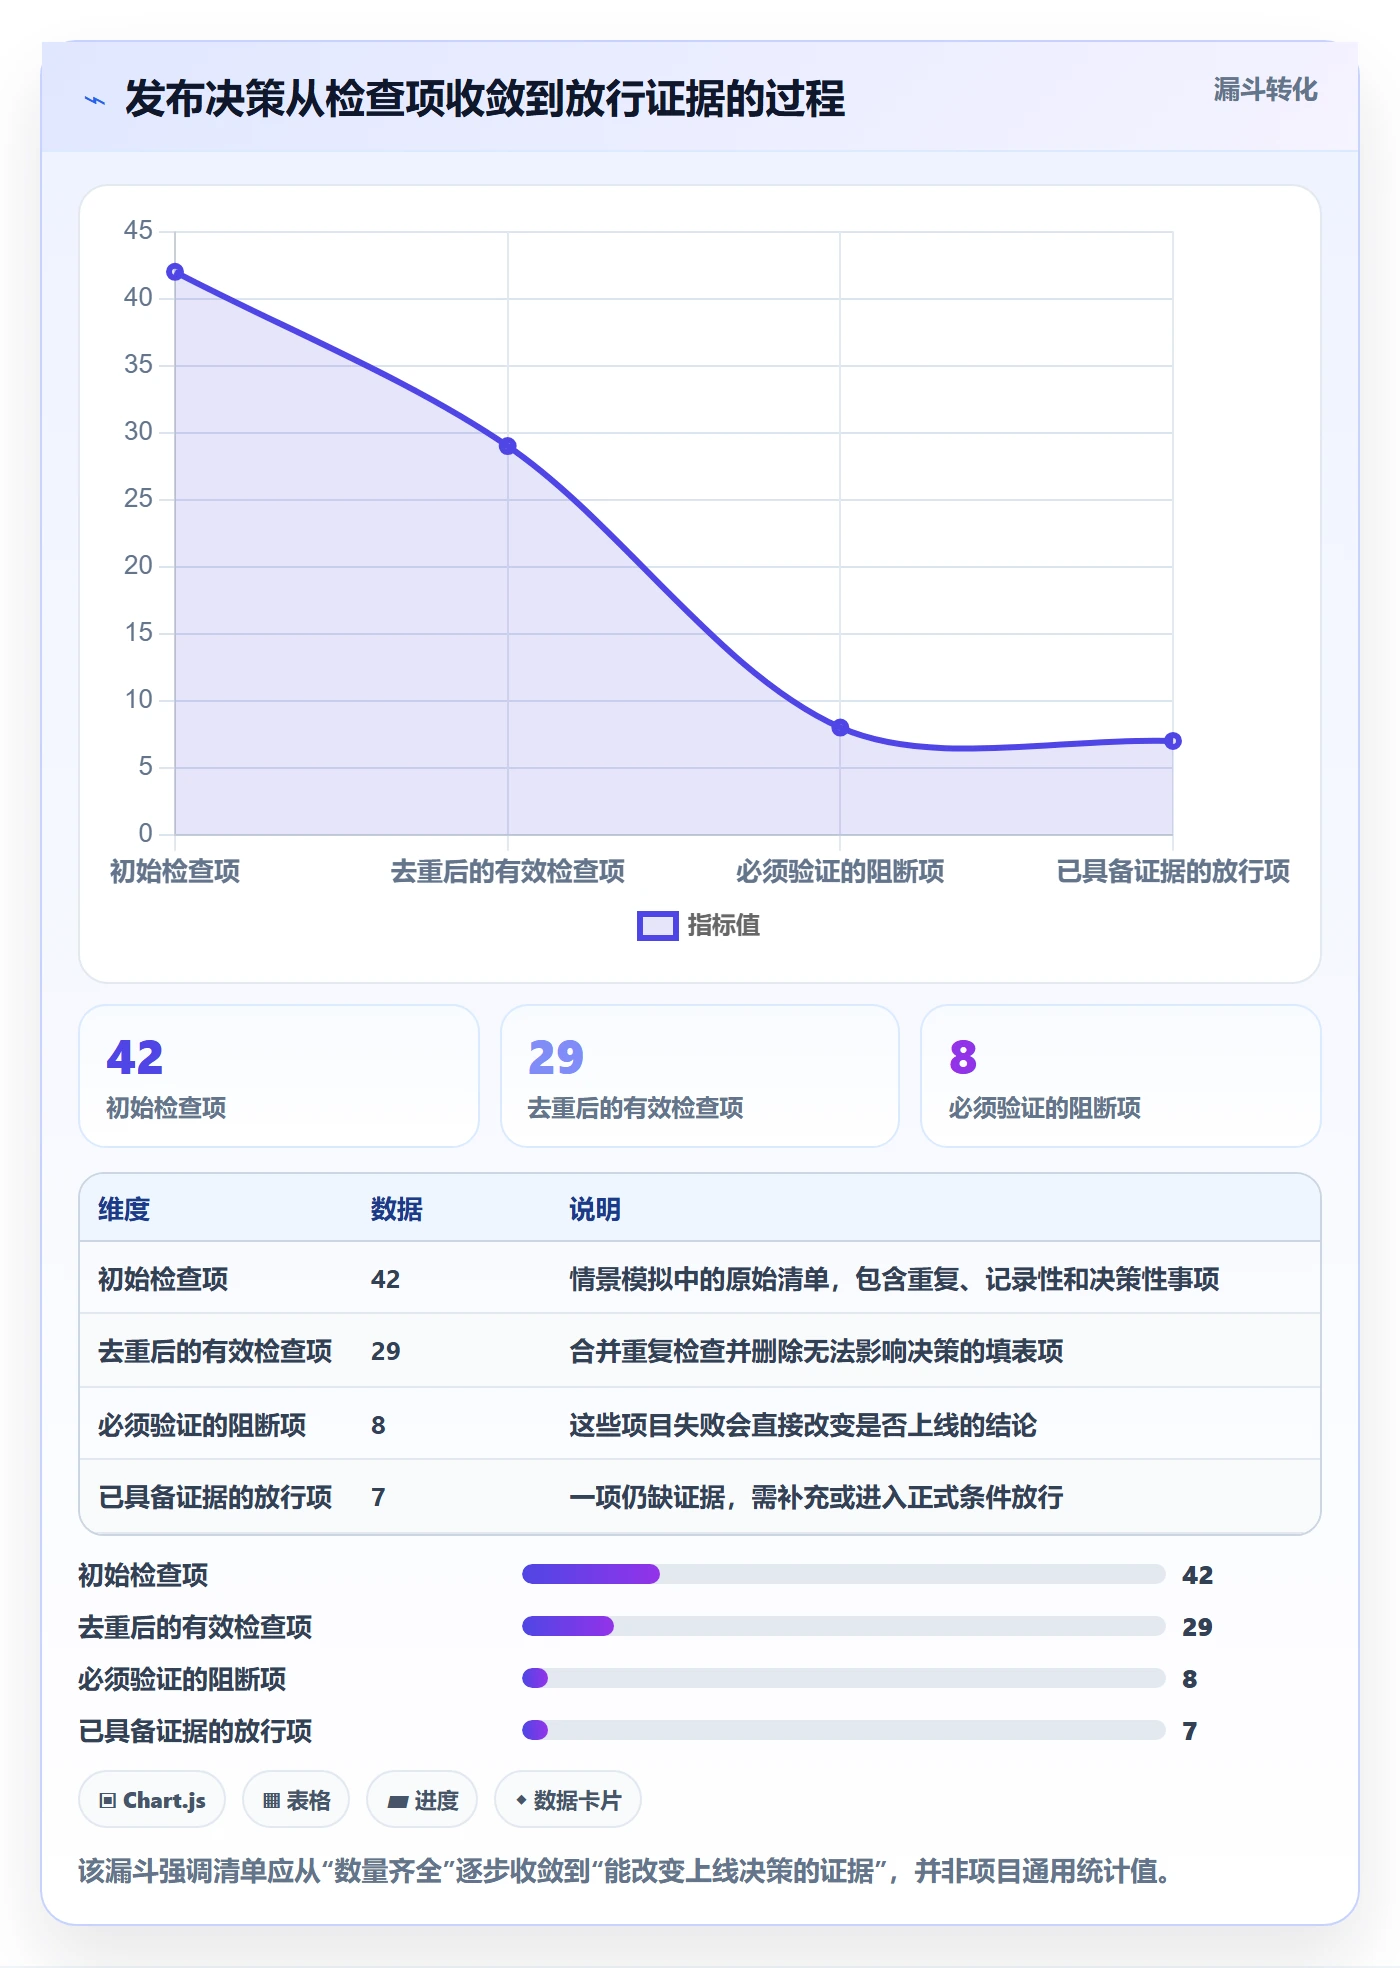Select the table row 已具备证据的放行项

pos(700,1496)
